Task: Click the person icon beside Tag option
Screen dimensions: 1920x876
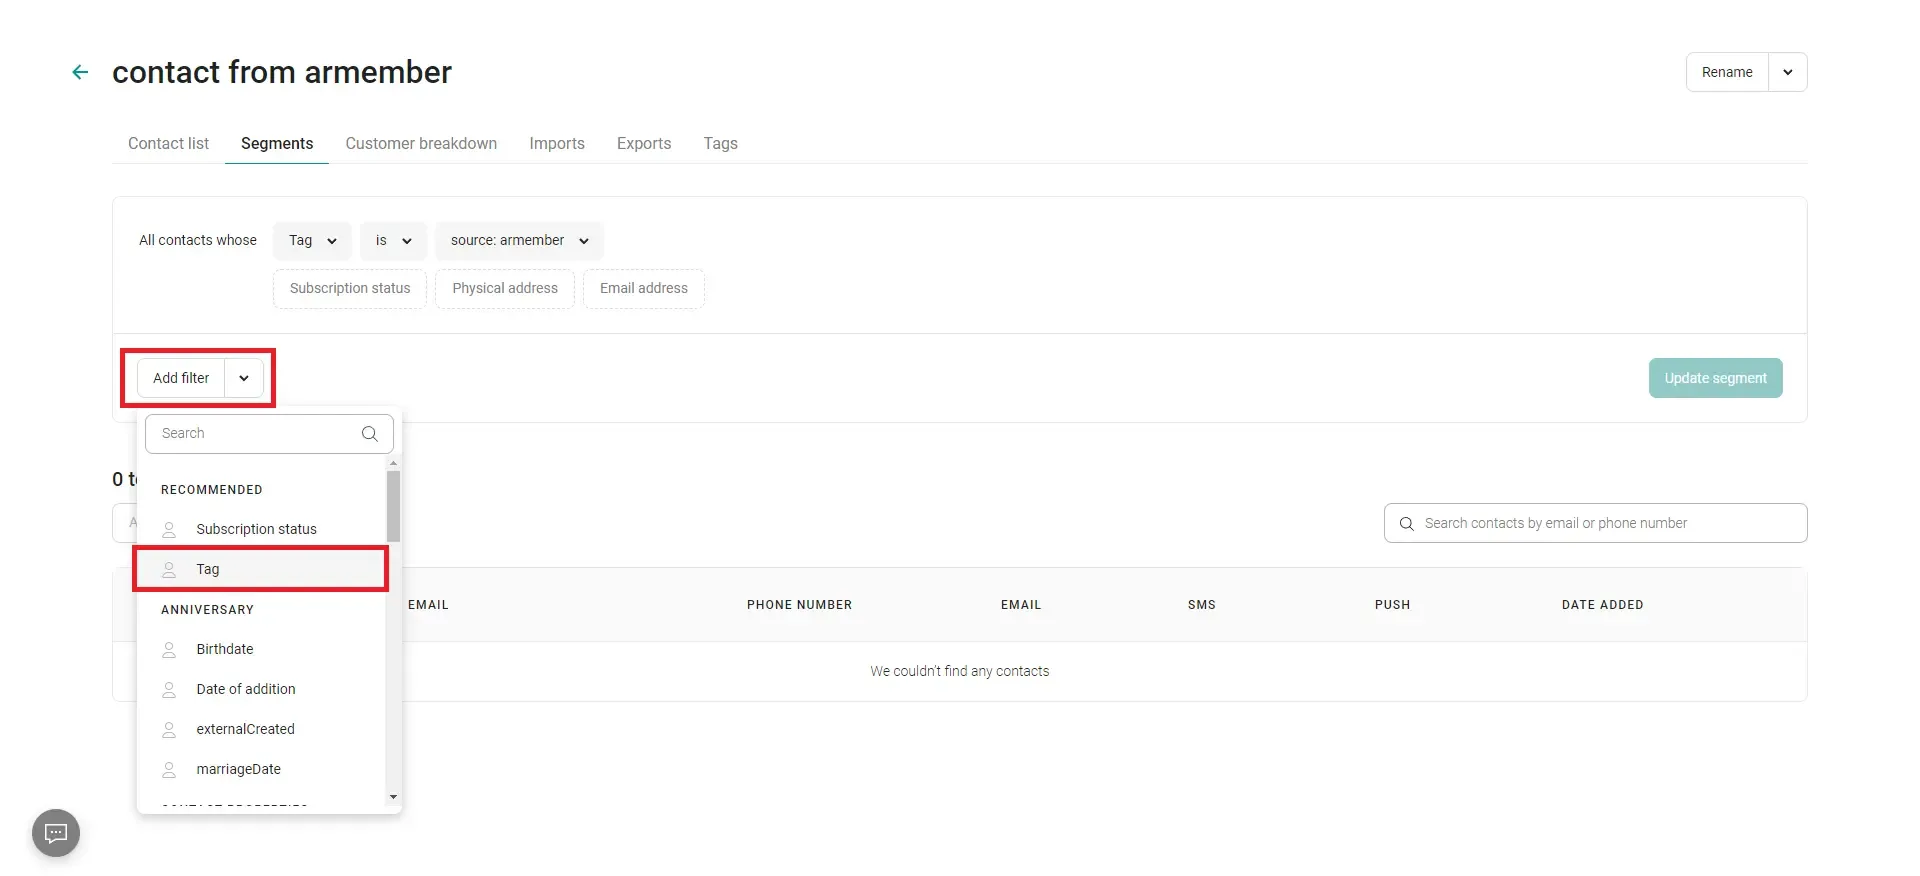Action: point(169,569)
